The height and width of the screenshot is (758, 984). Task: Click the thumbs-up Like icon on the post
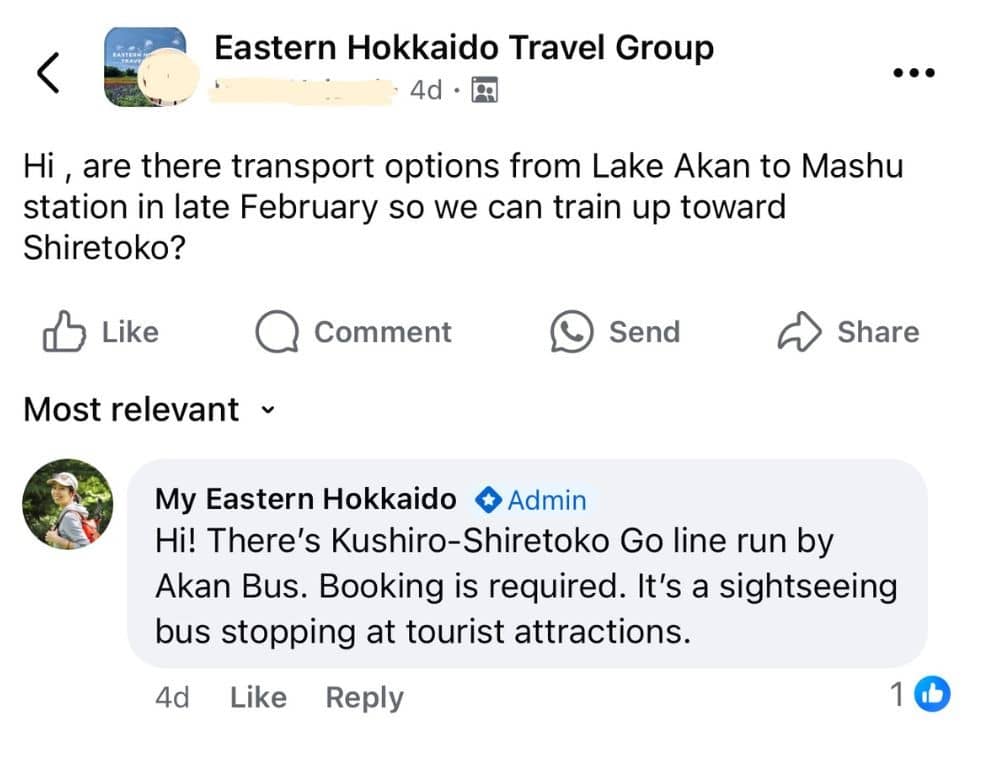tap(64, 331)
